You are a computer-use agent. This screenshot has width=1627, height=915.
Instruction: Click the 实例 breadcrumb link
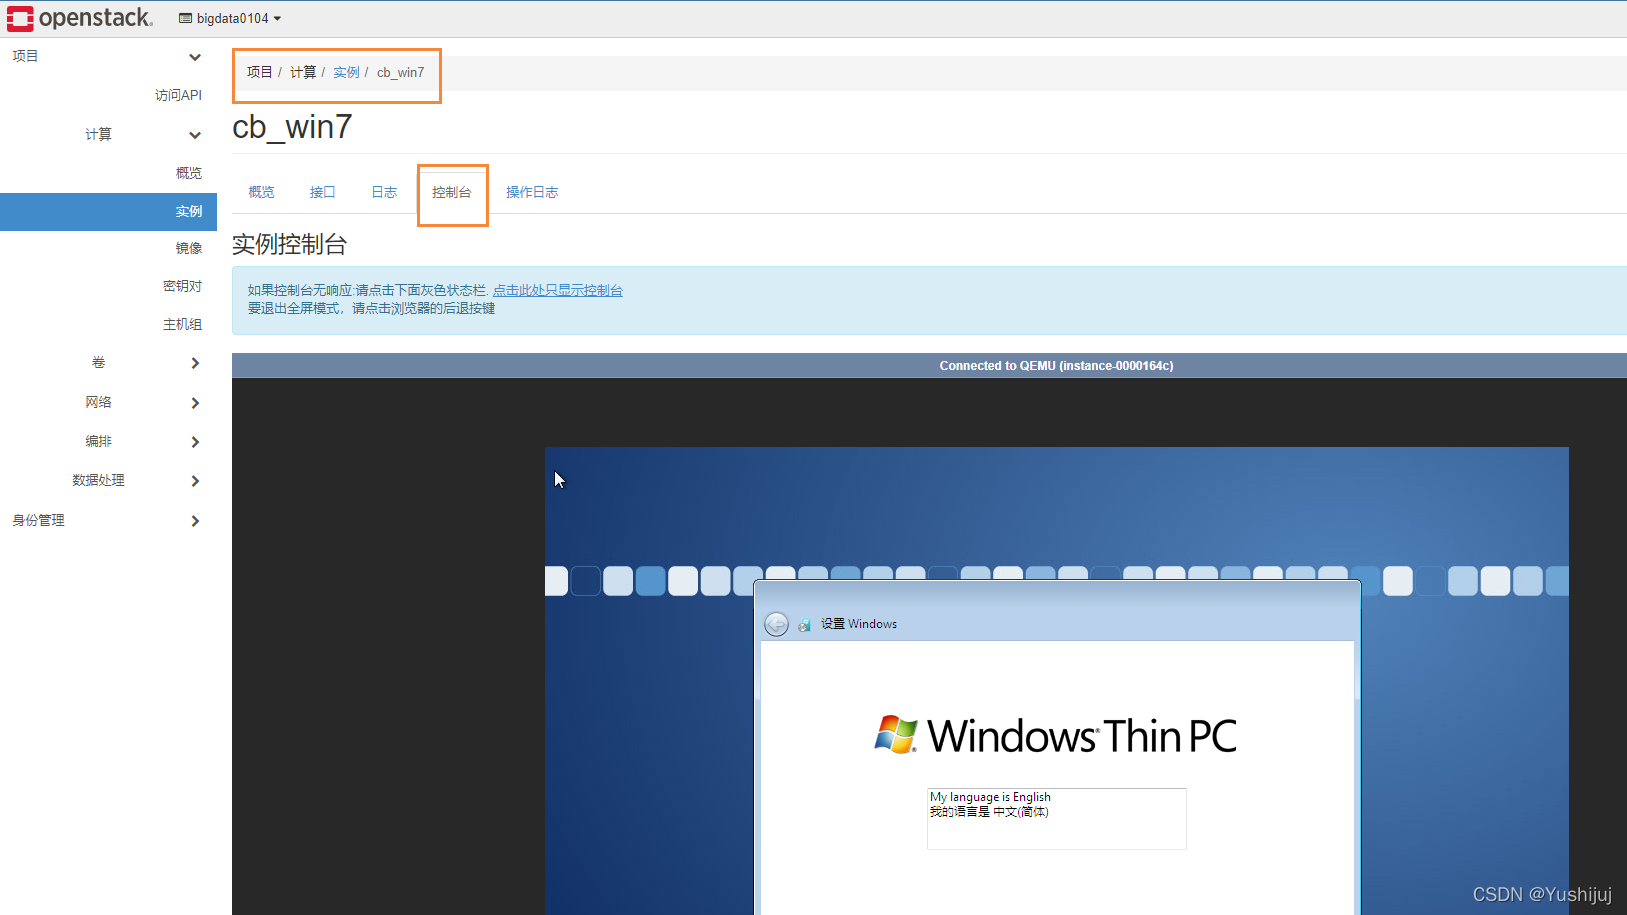pyautogui.click(x=346, y=72)
